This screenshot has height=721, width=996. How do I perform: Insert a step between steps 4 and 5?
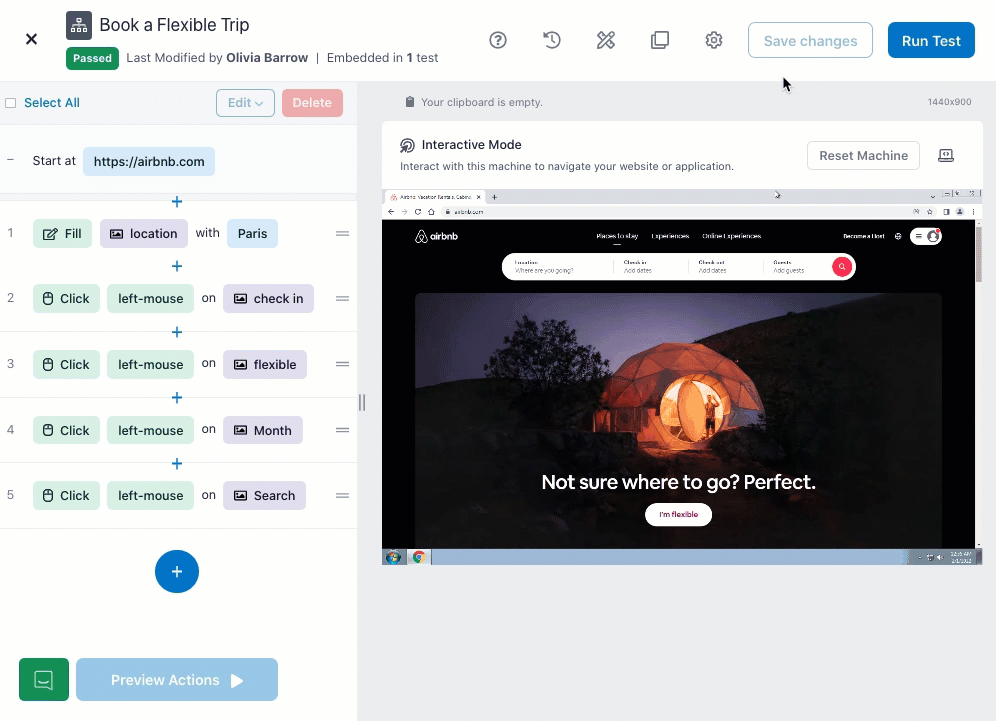[177, 464]
